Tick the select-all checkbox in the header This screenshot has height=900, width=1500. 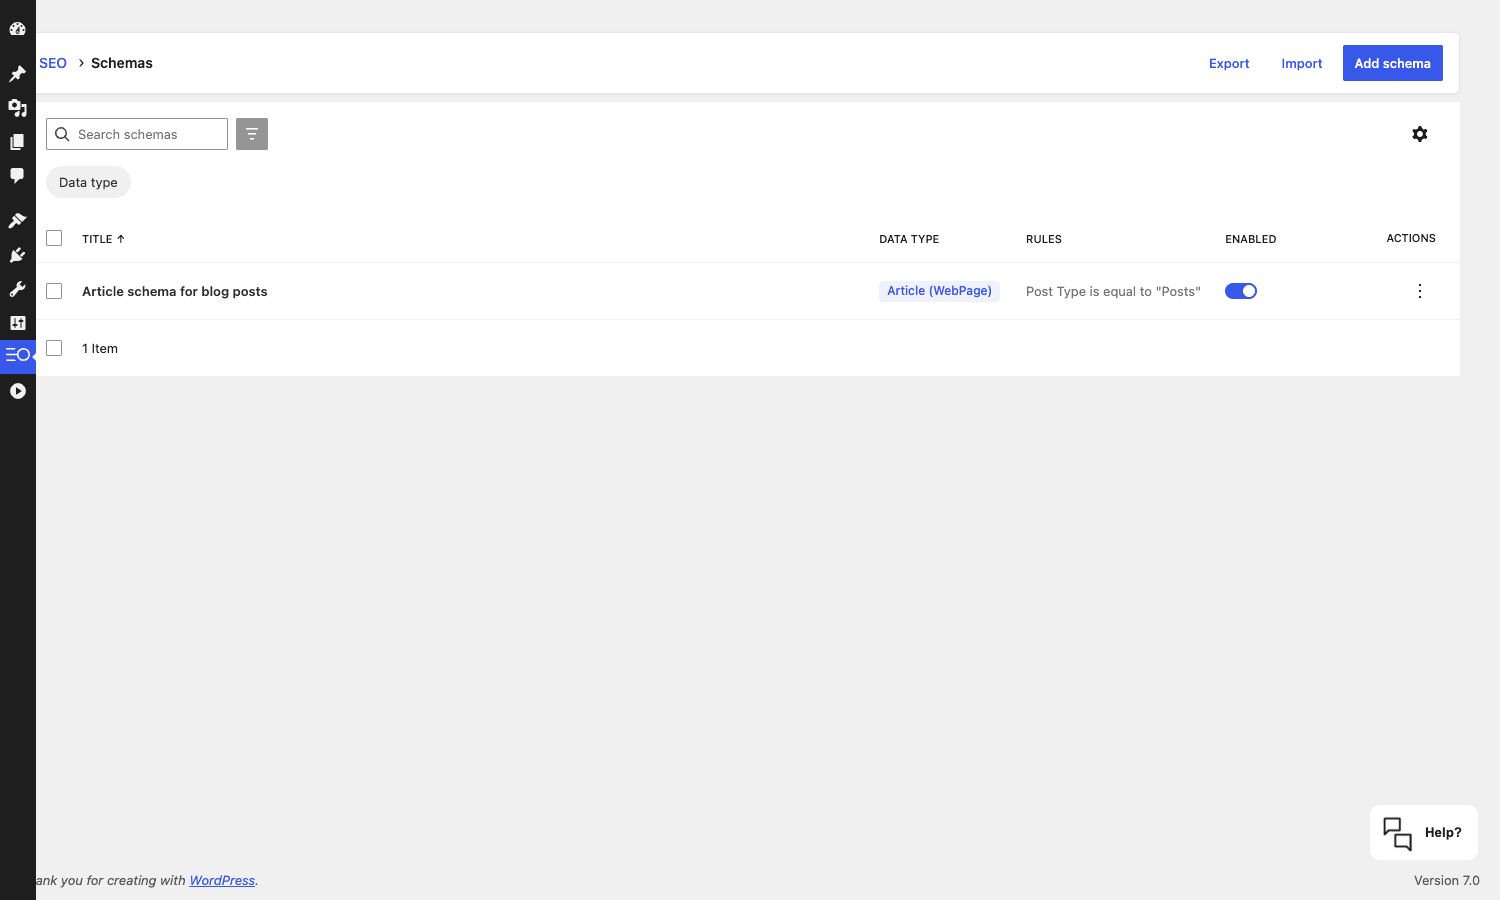tap(54, 238)
